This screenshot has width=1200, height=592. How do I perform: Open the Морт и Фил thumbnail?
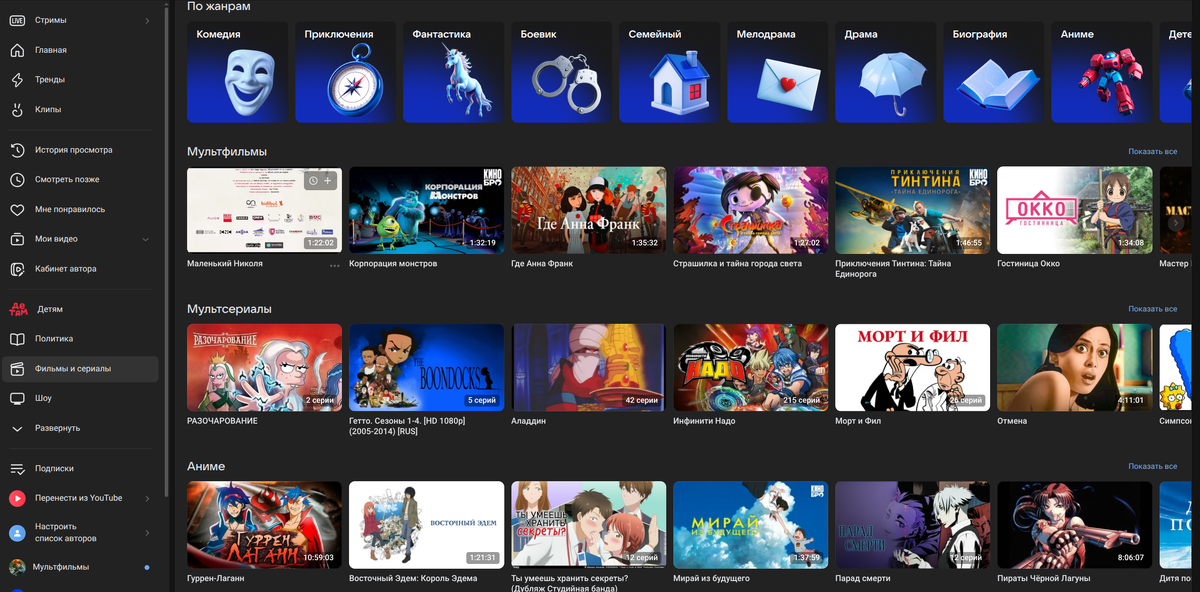pyautogui.click(x=912, y=367)
